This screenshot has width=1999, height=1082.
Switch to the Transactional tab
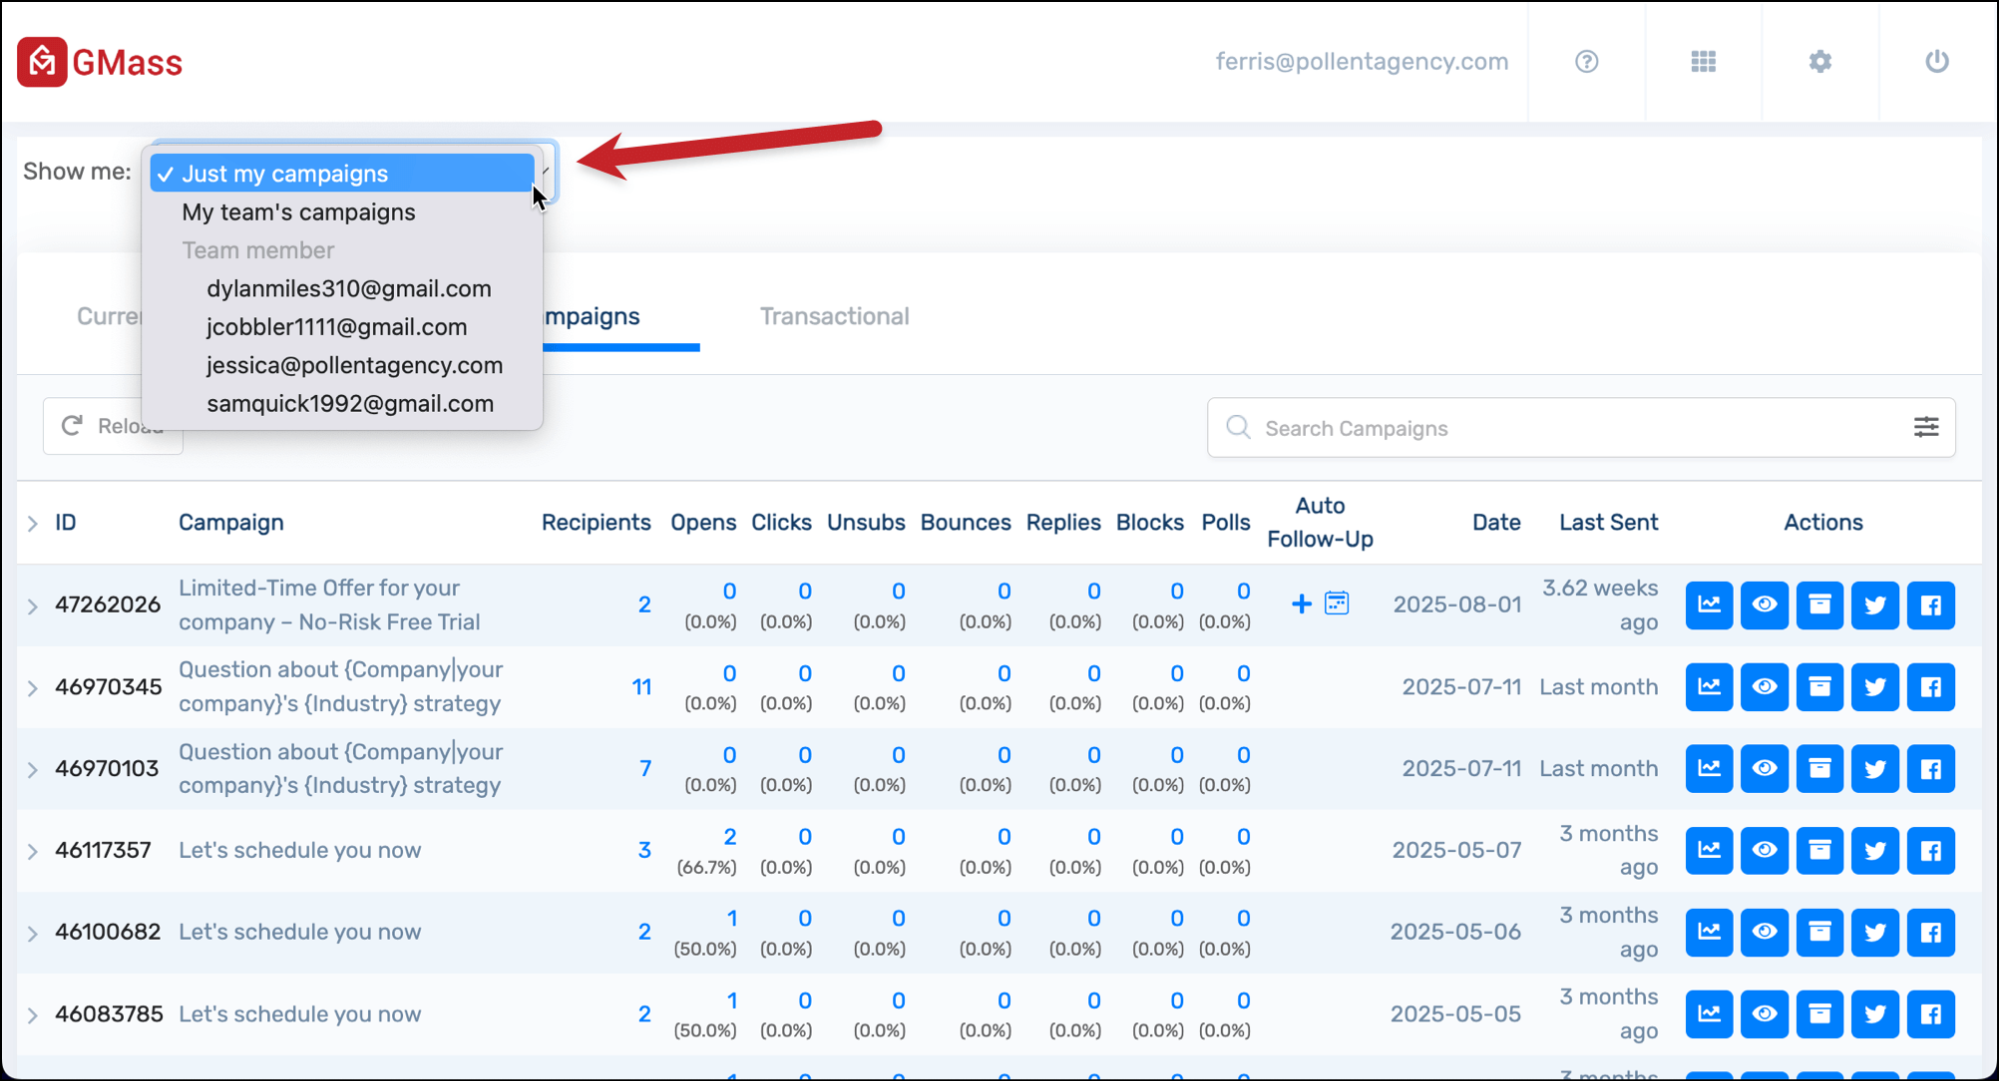click(x=834, y=317)
